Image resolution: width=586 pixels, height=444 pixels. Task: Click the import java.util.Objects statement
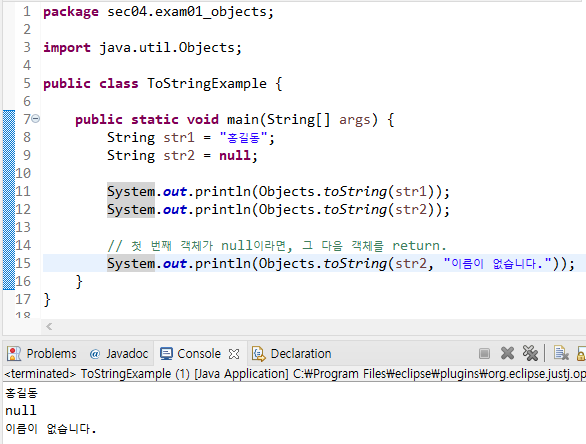tap(142, 47)
